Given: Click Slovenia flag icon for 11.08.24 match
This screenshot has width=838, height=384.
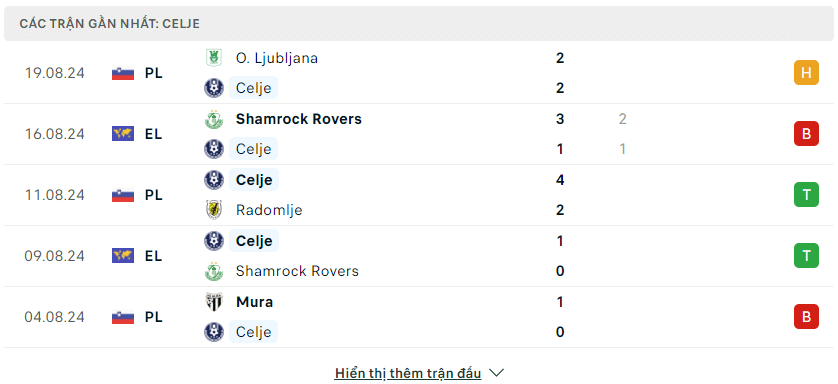Looking at the screenshot, I should tap(123, 195).
